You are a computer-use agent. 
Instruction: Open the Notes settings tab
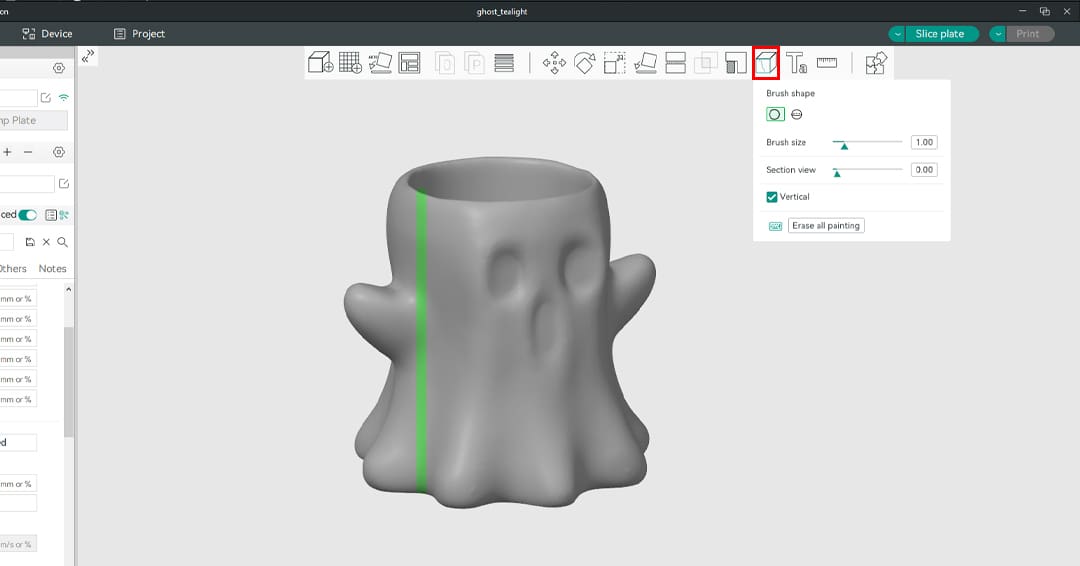[52, 268]
